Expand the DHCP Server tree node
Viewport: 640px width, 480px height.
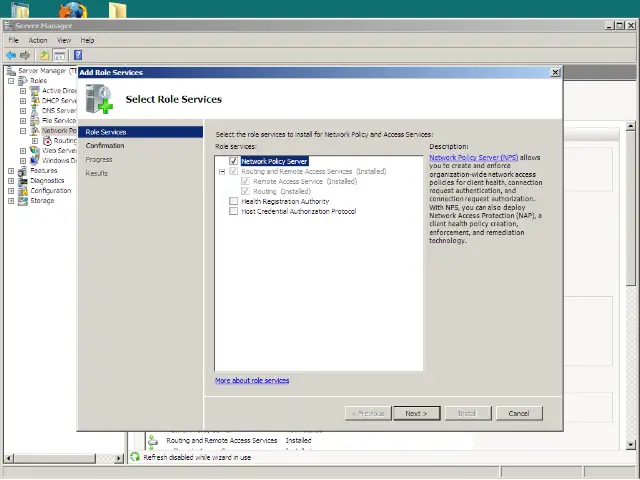[23, 101]
